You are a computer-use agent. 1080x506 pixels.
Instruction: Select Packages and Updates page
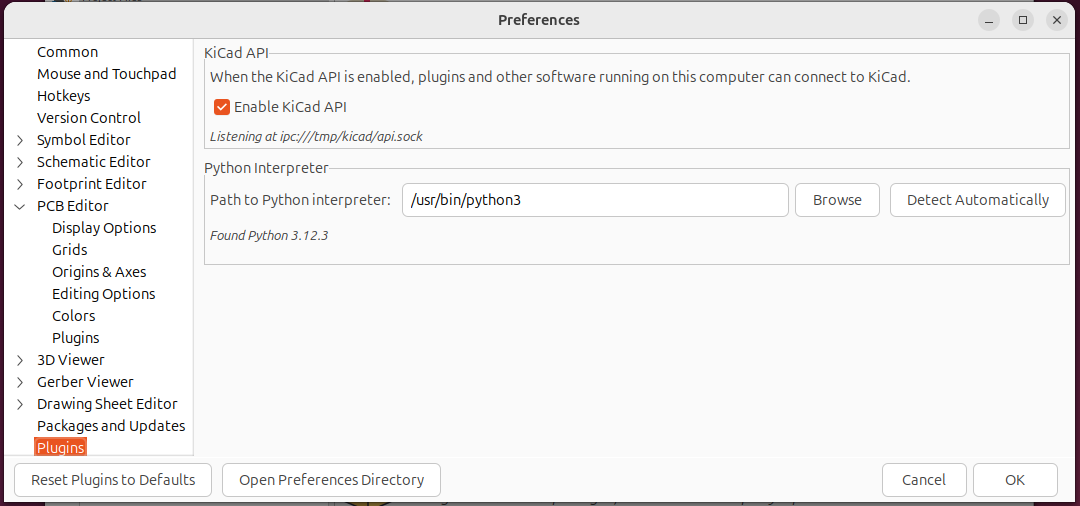point(111,426)
